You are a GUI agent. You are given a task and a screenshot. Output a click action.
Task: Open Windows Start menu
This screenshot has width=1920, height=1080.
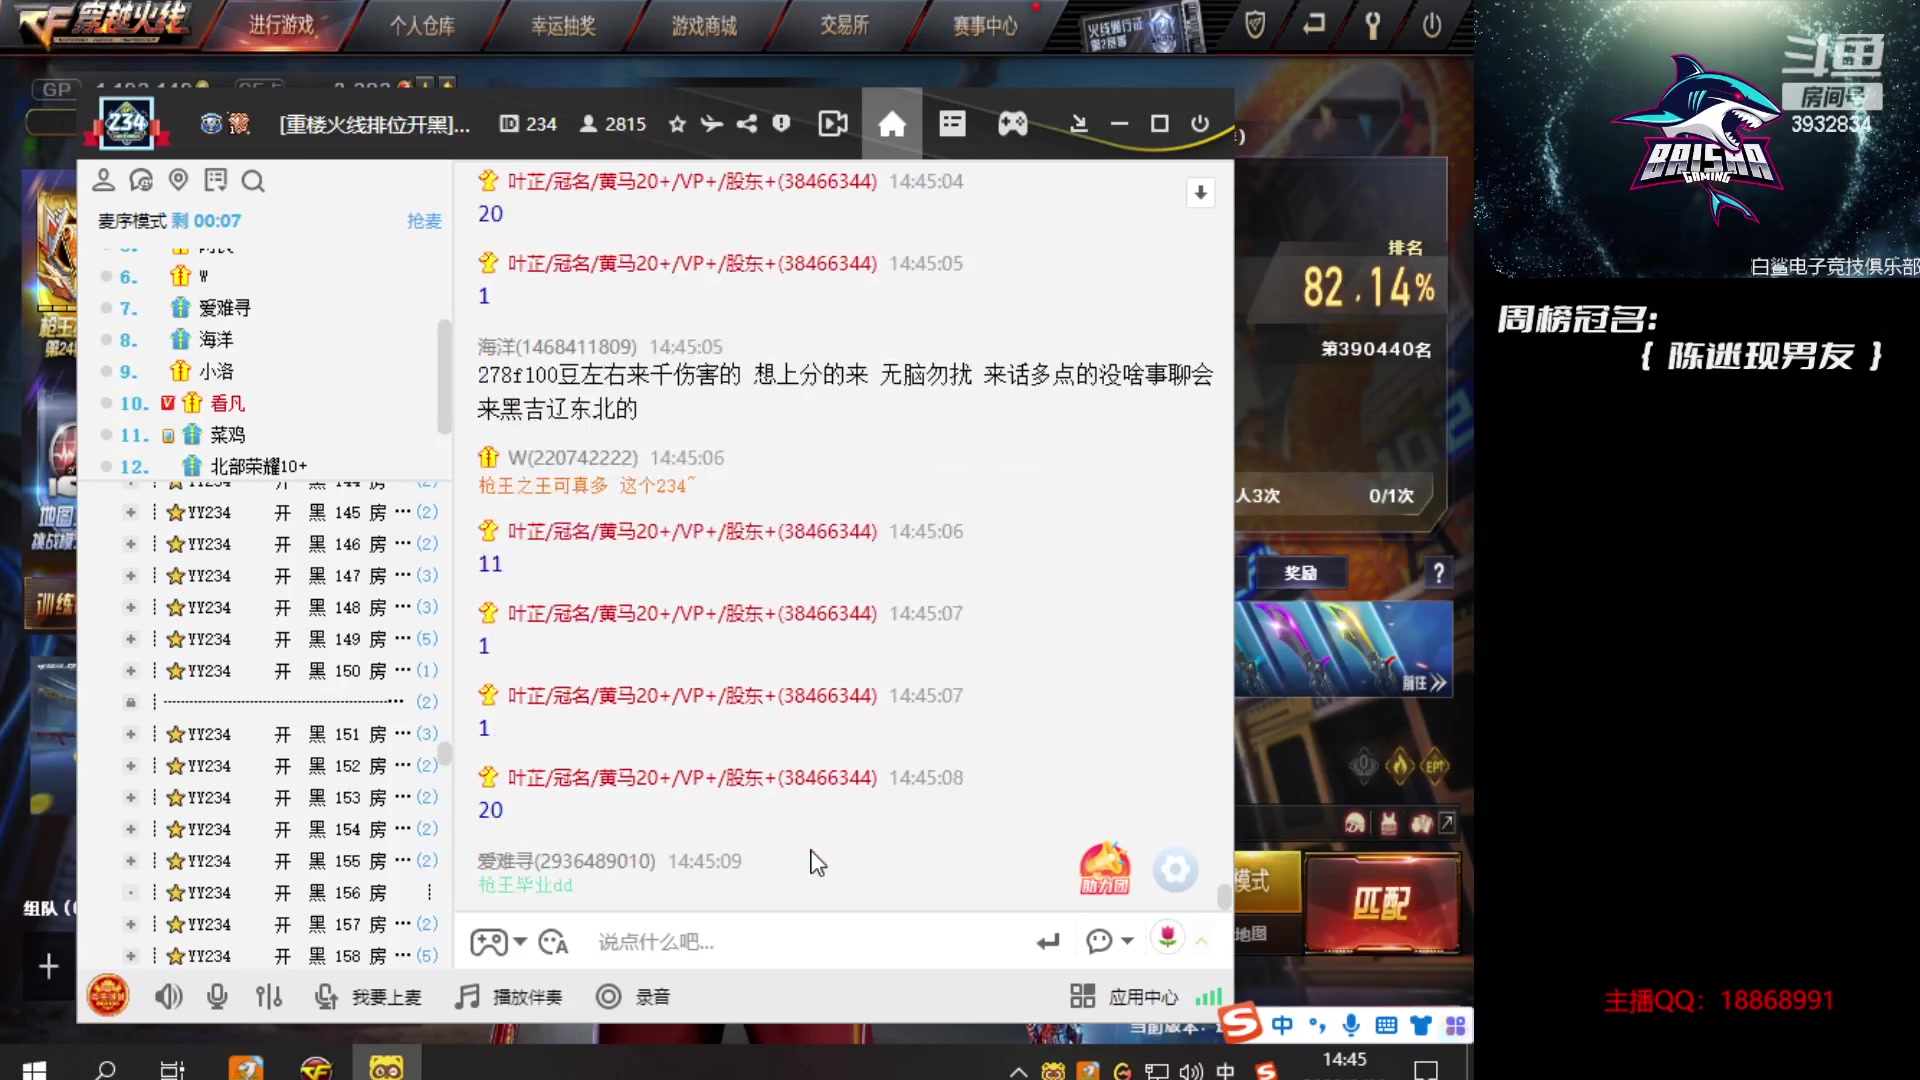pyautogui.click(x=34, y=1069)
